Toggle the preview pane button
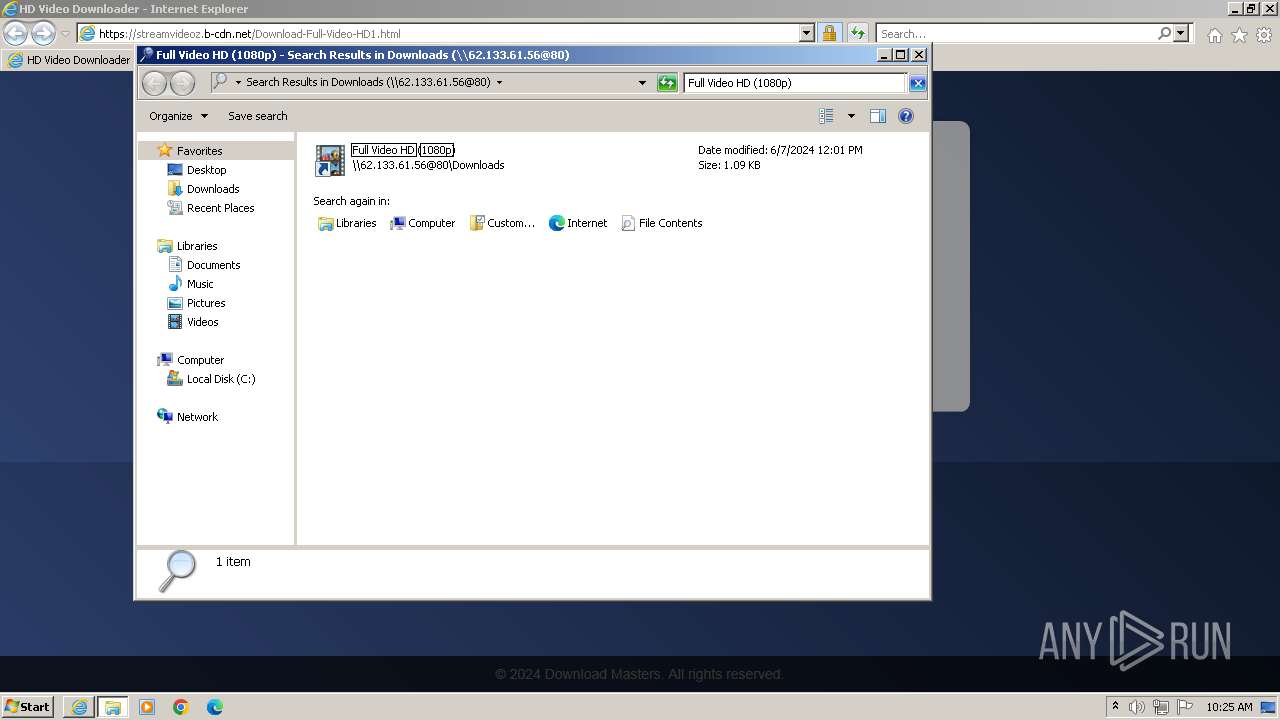Viewport: 1280px width, 720px height. [x=877, y=116]
